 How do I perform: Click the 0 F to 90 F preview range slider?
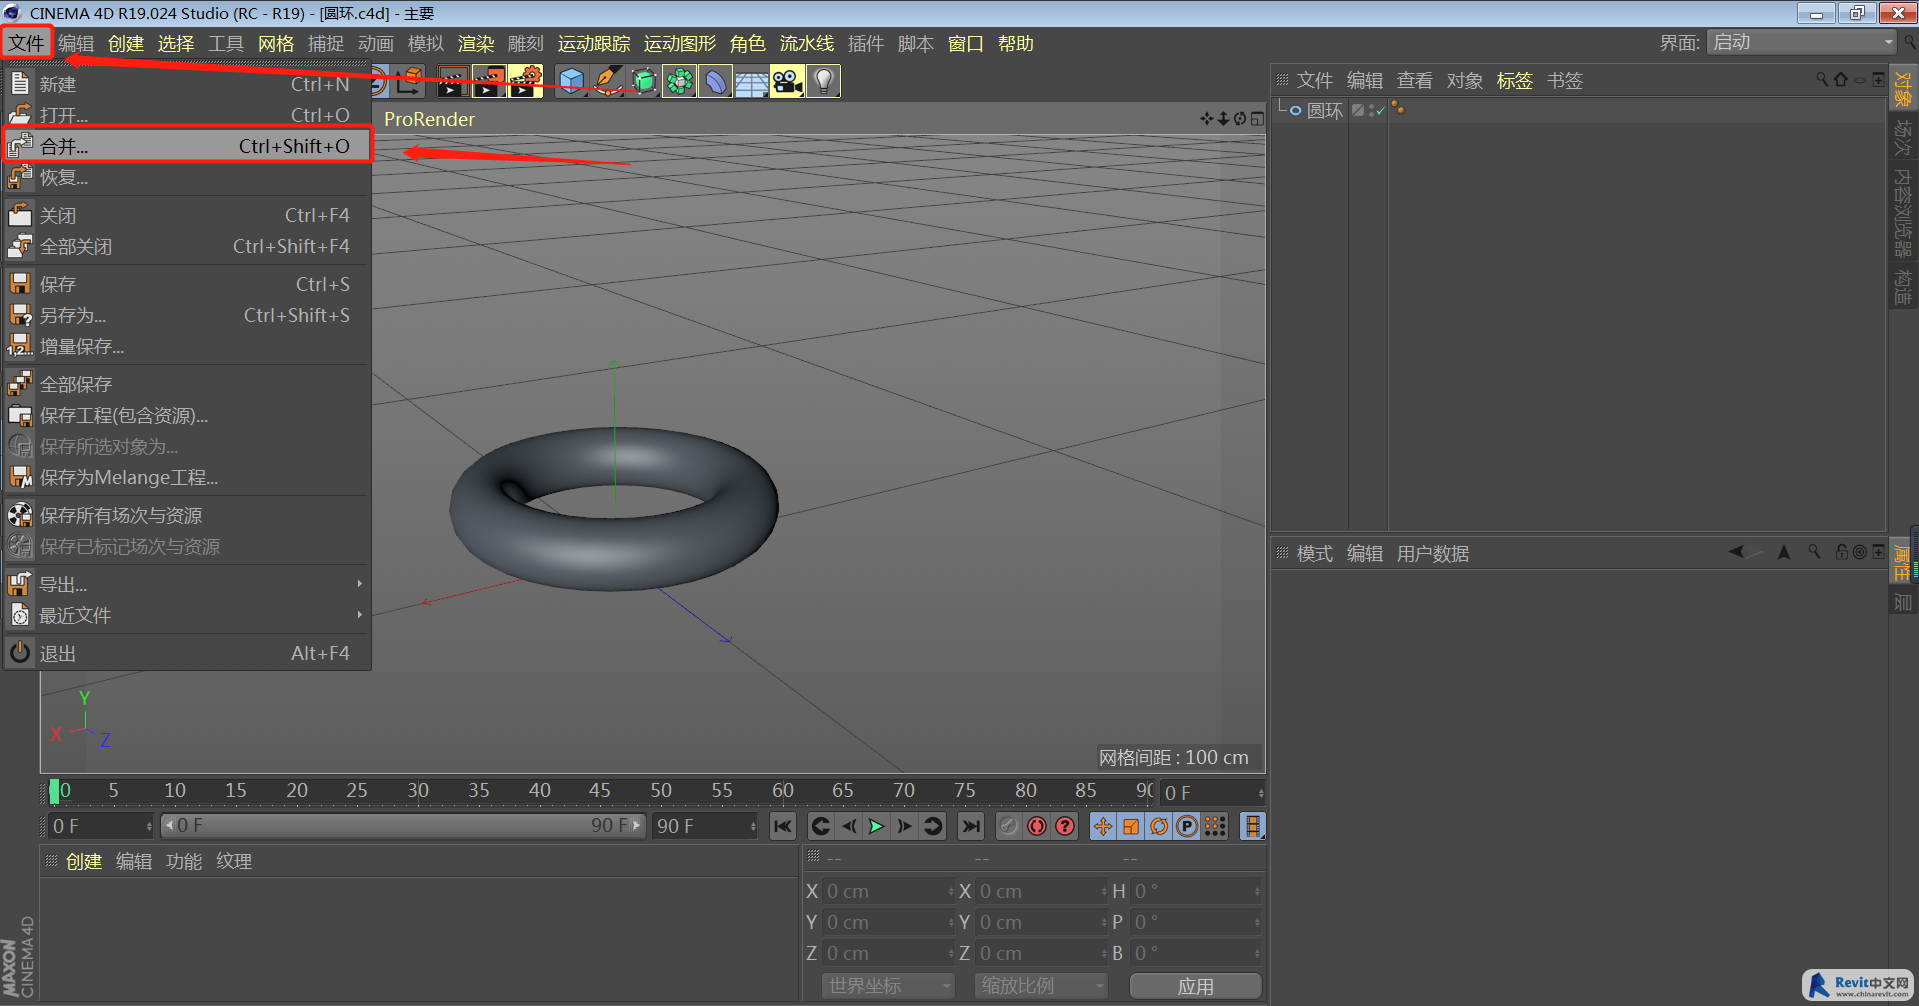click(x=403, y=826)
